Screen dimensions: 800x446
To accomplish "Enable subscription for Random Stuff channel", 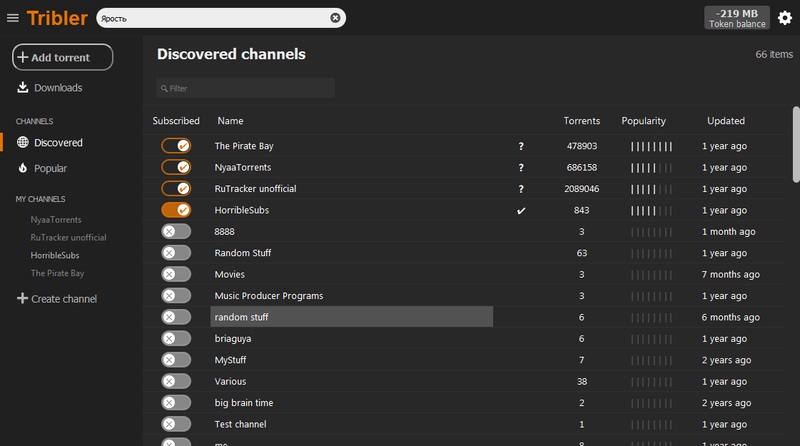I will coord(176,253).
